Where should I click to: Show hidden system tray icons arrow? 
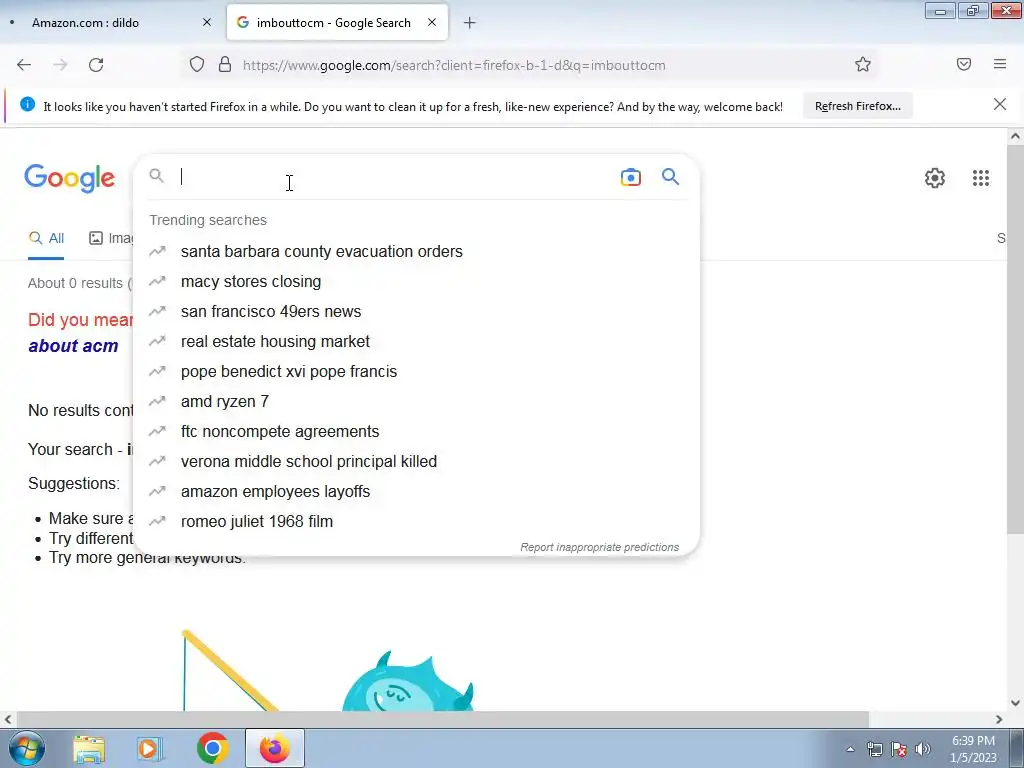pyautogui.click(x=850, y=749)
